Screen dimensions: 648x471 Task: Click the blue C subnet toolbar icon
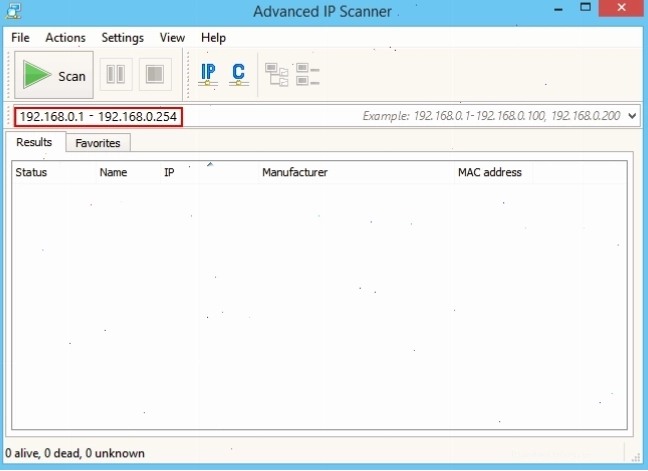238,75
